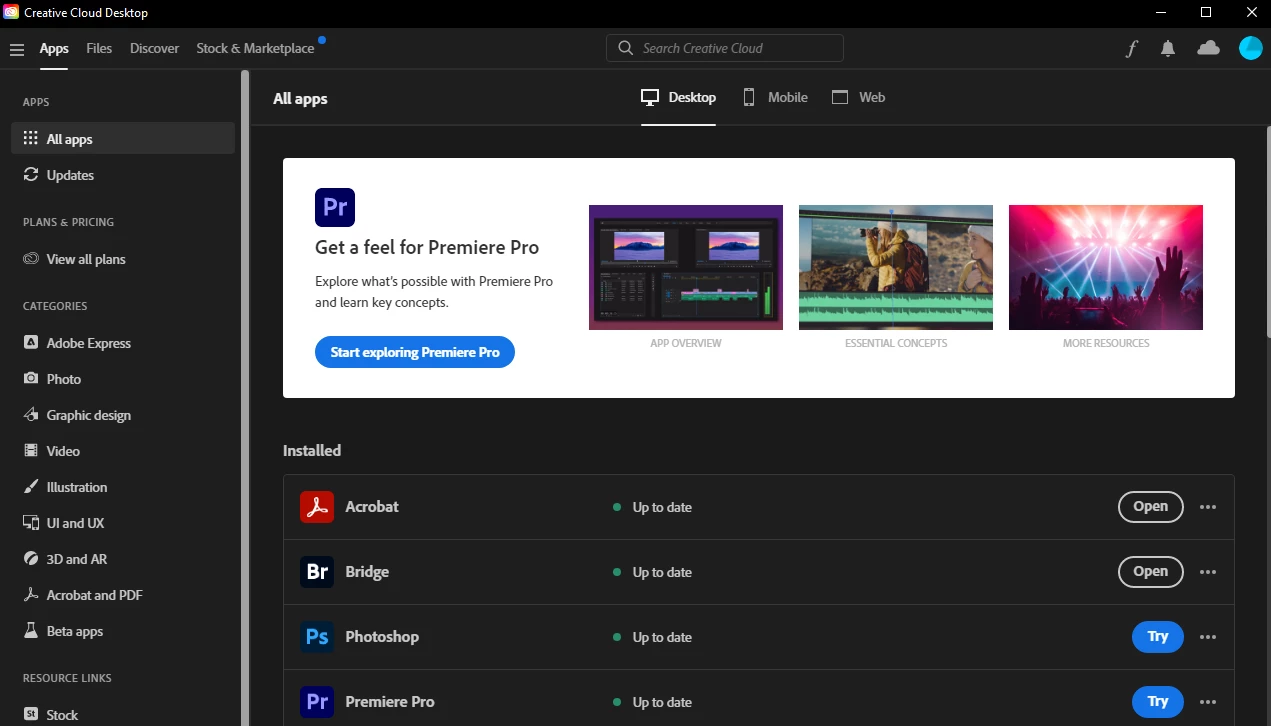Click the Premiere Pro app icon in list

point(317,702)
